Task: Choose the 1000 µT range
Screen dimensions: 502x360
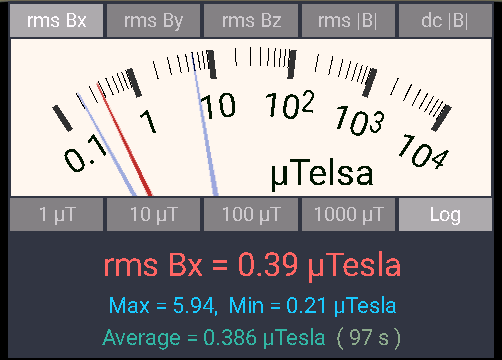Action: click(348, 214)
